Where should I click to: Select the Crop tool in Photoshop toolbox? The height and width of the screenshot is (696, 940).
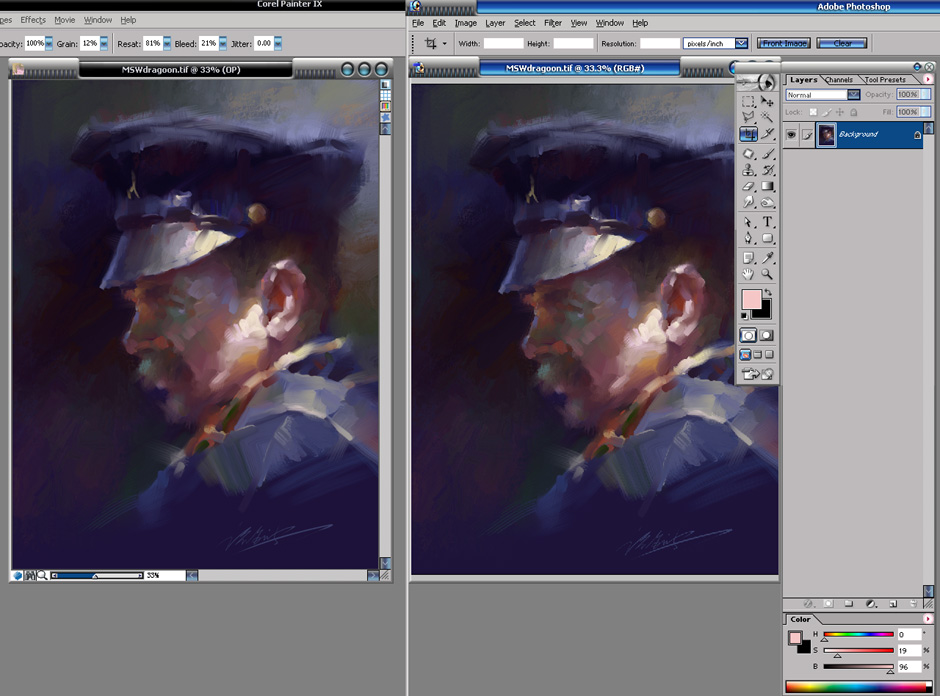point(748,134)
